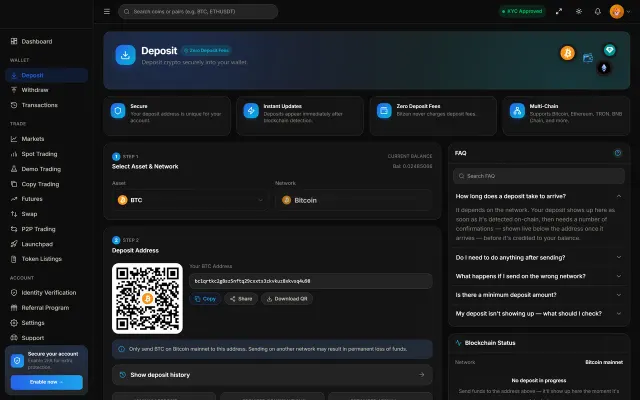Open Transactions in sidebar
The image size is (640, 400).
(47, 105)
